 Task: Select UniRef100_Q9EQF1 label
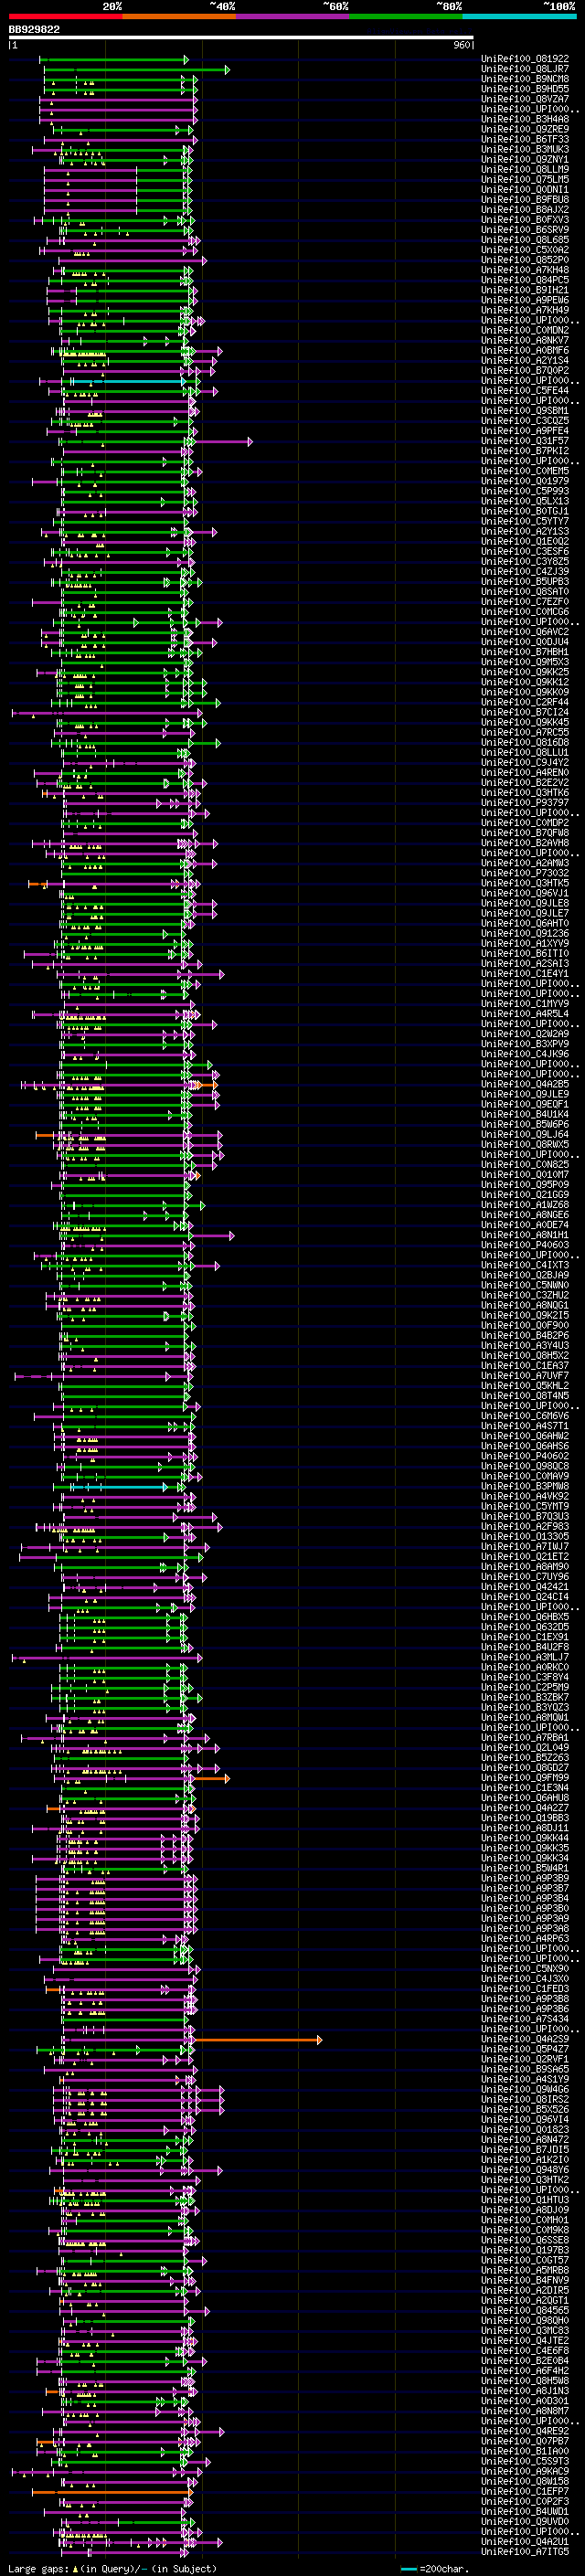pos(525,1104)
